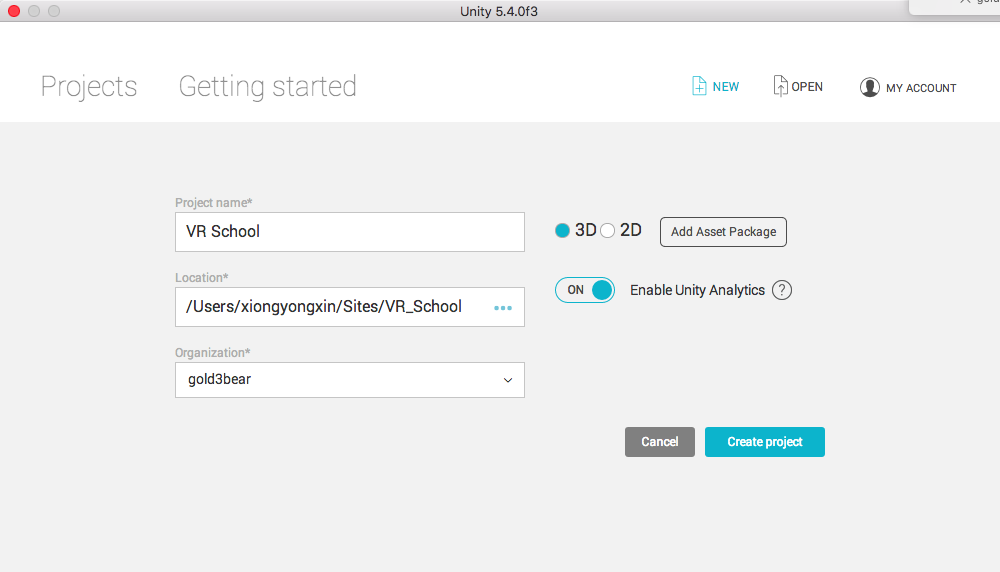Click the OPEN project file icon

780,85
